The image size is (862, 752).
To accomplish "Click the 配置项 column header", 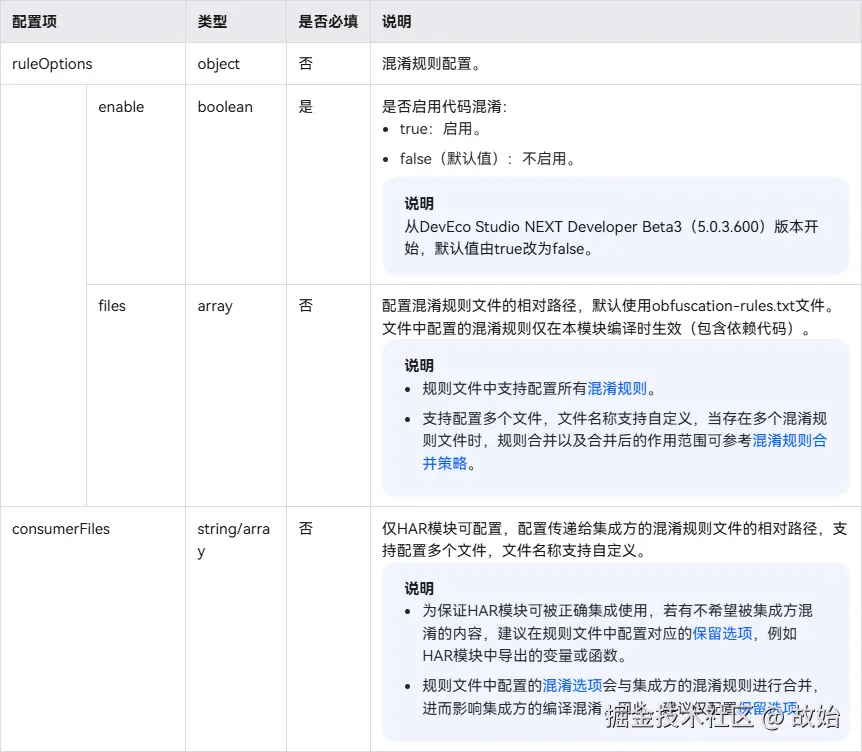I will [x=34, y=21].
